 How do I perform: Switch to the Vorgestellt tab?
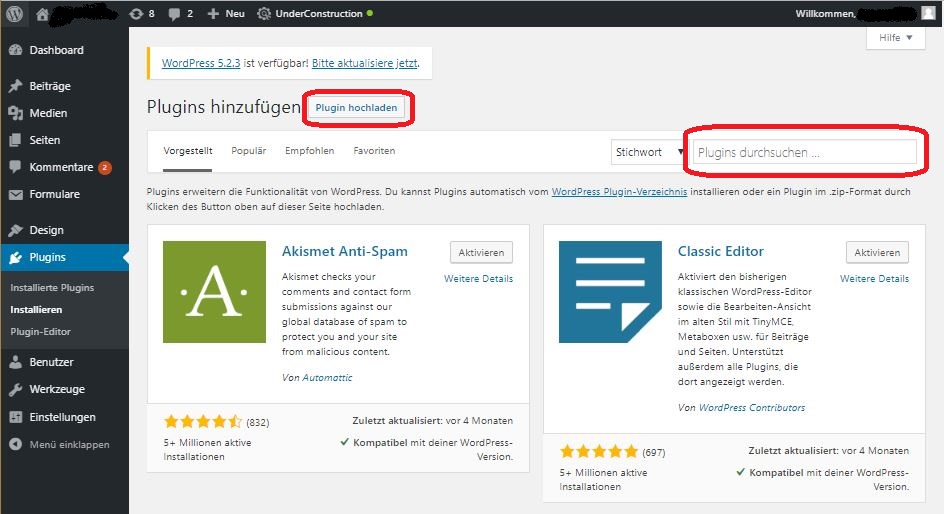[x=188, y=150]
